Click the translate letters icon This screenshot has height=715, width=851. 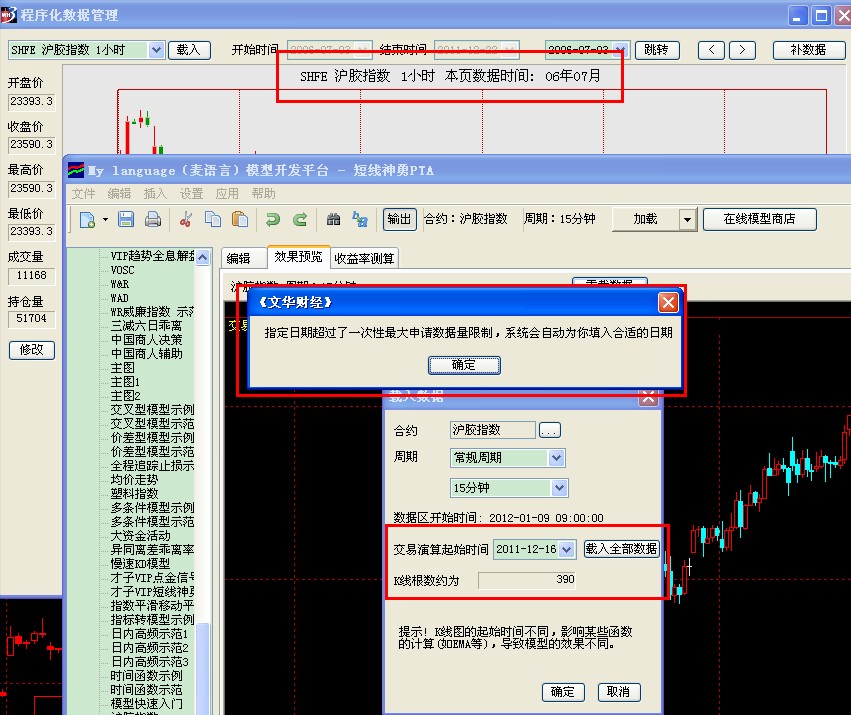[x=361, y=220]
